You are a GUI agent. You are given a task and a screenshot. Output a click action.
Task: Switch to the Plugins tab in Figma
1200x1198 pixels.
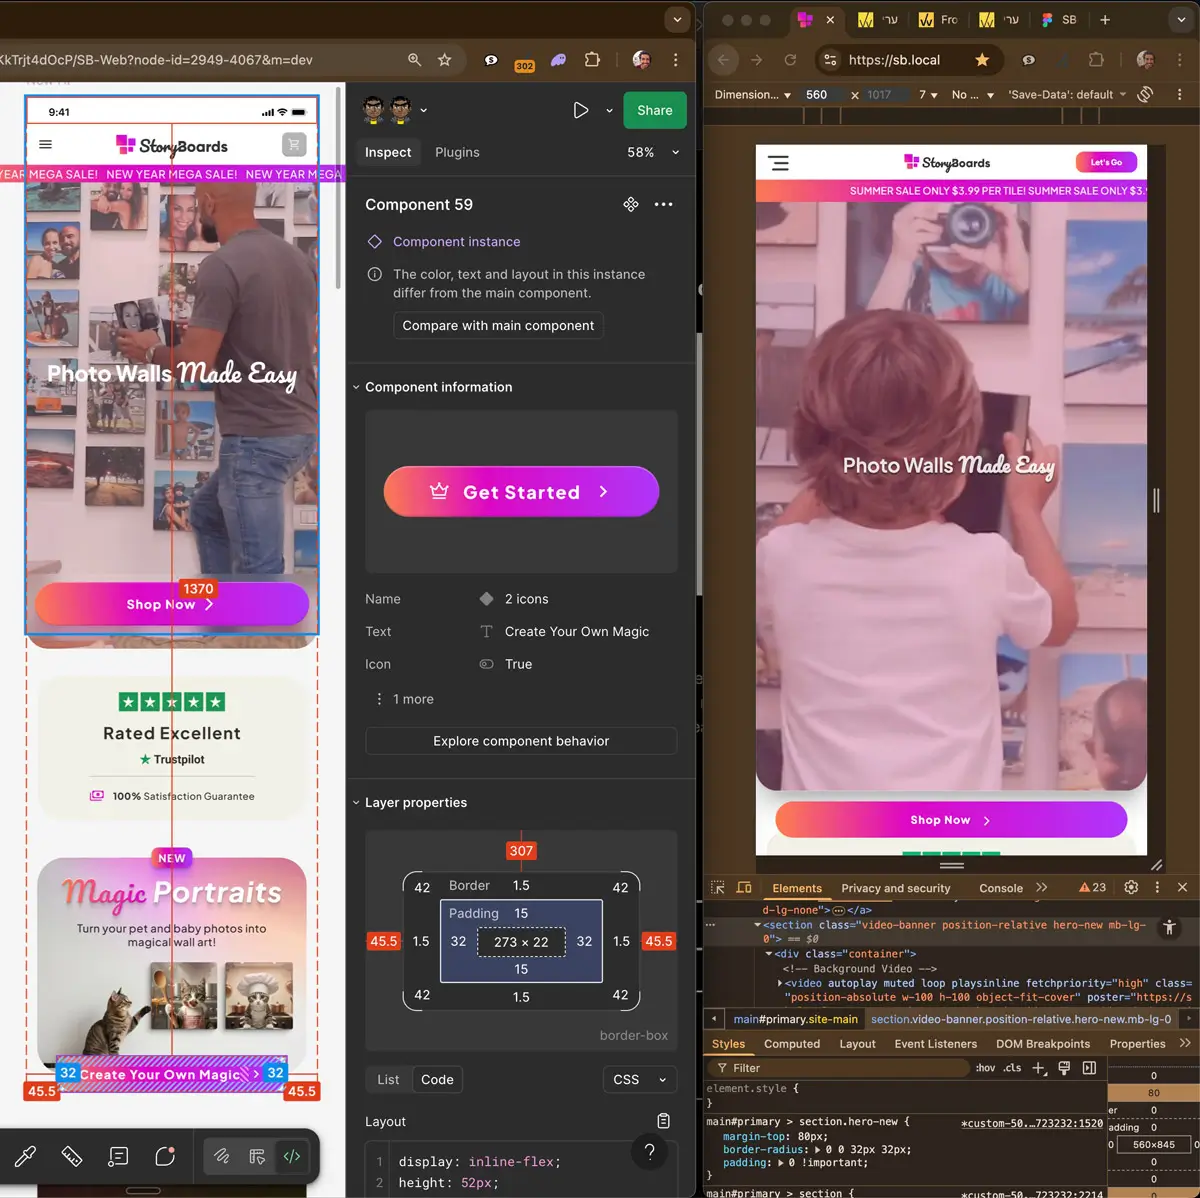coord(457,152)
